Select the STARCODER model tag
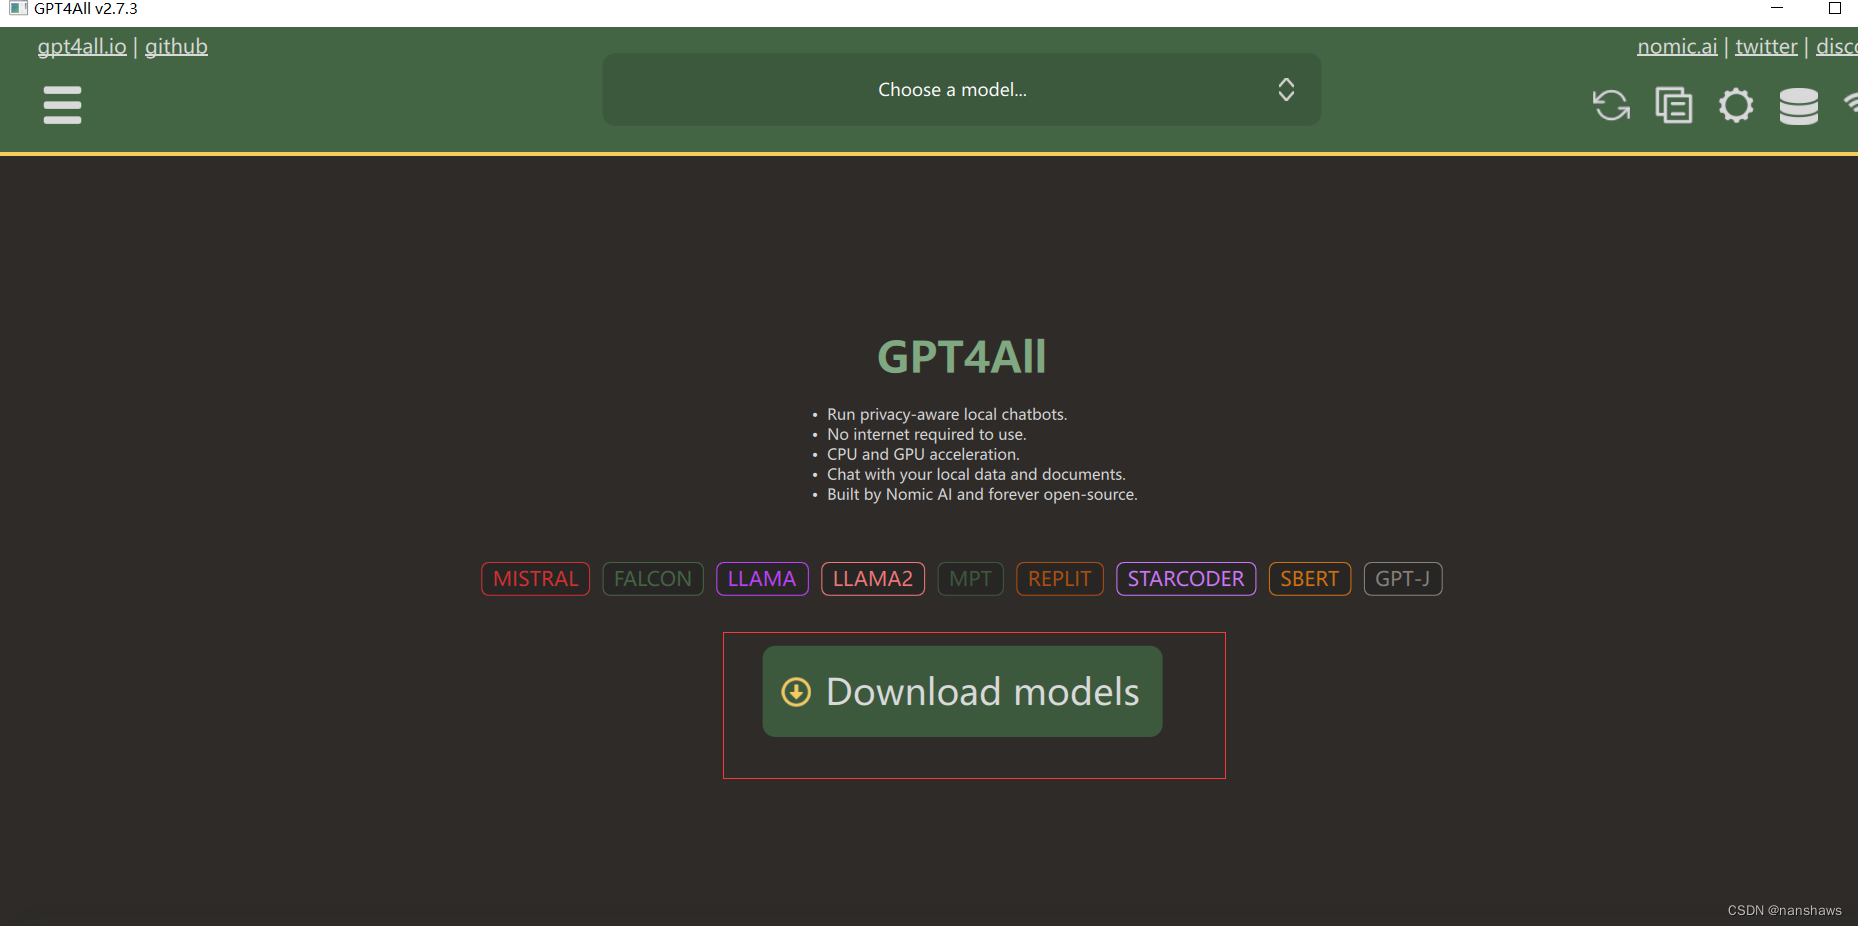 click(1186, 579)
